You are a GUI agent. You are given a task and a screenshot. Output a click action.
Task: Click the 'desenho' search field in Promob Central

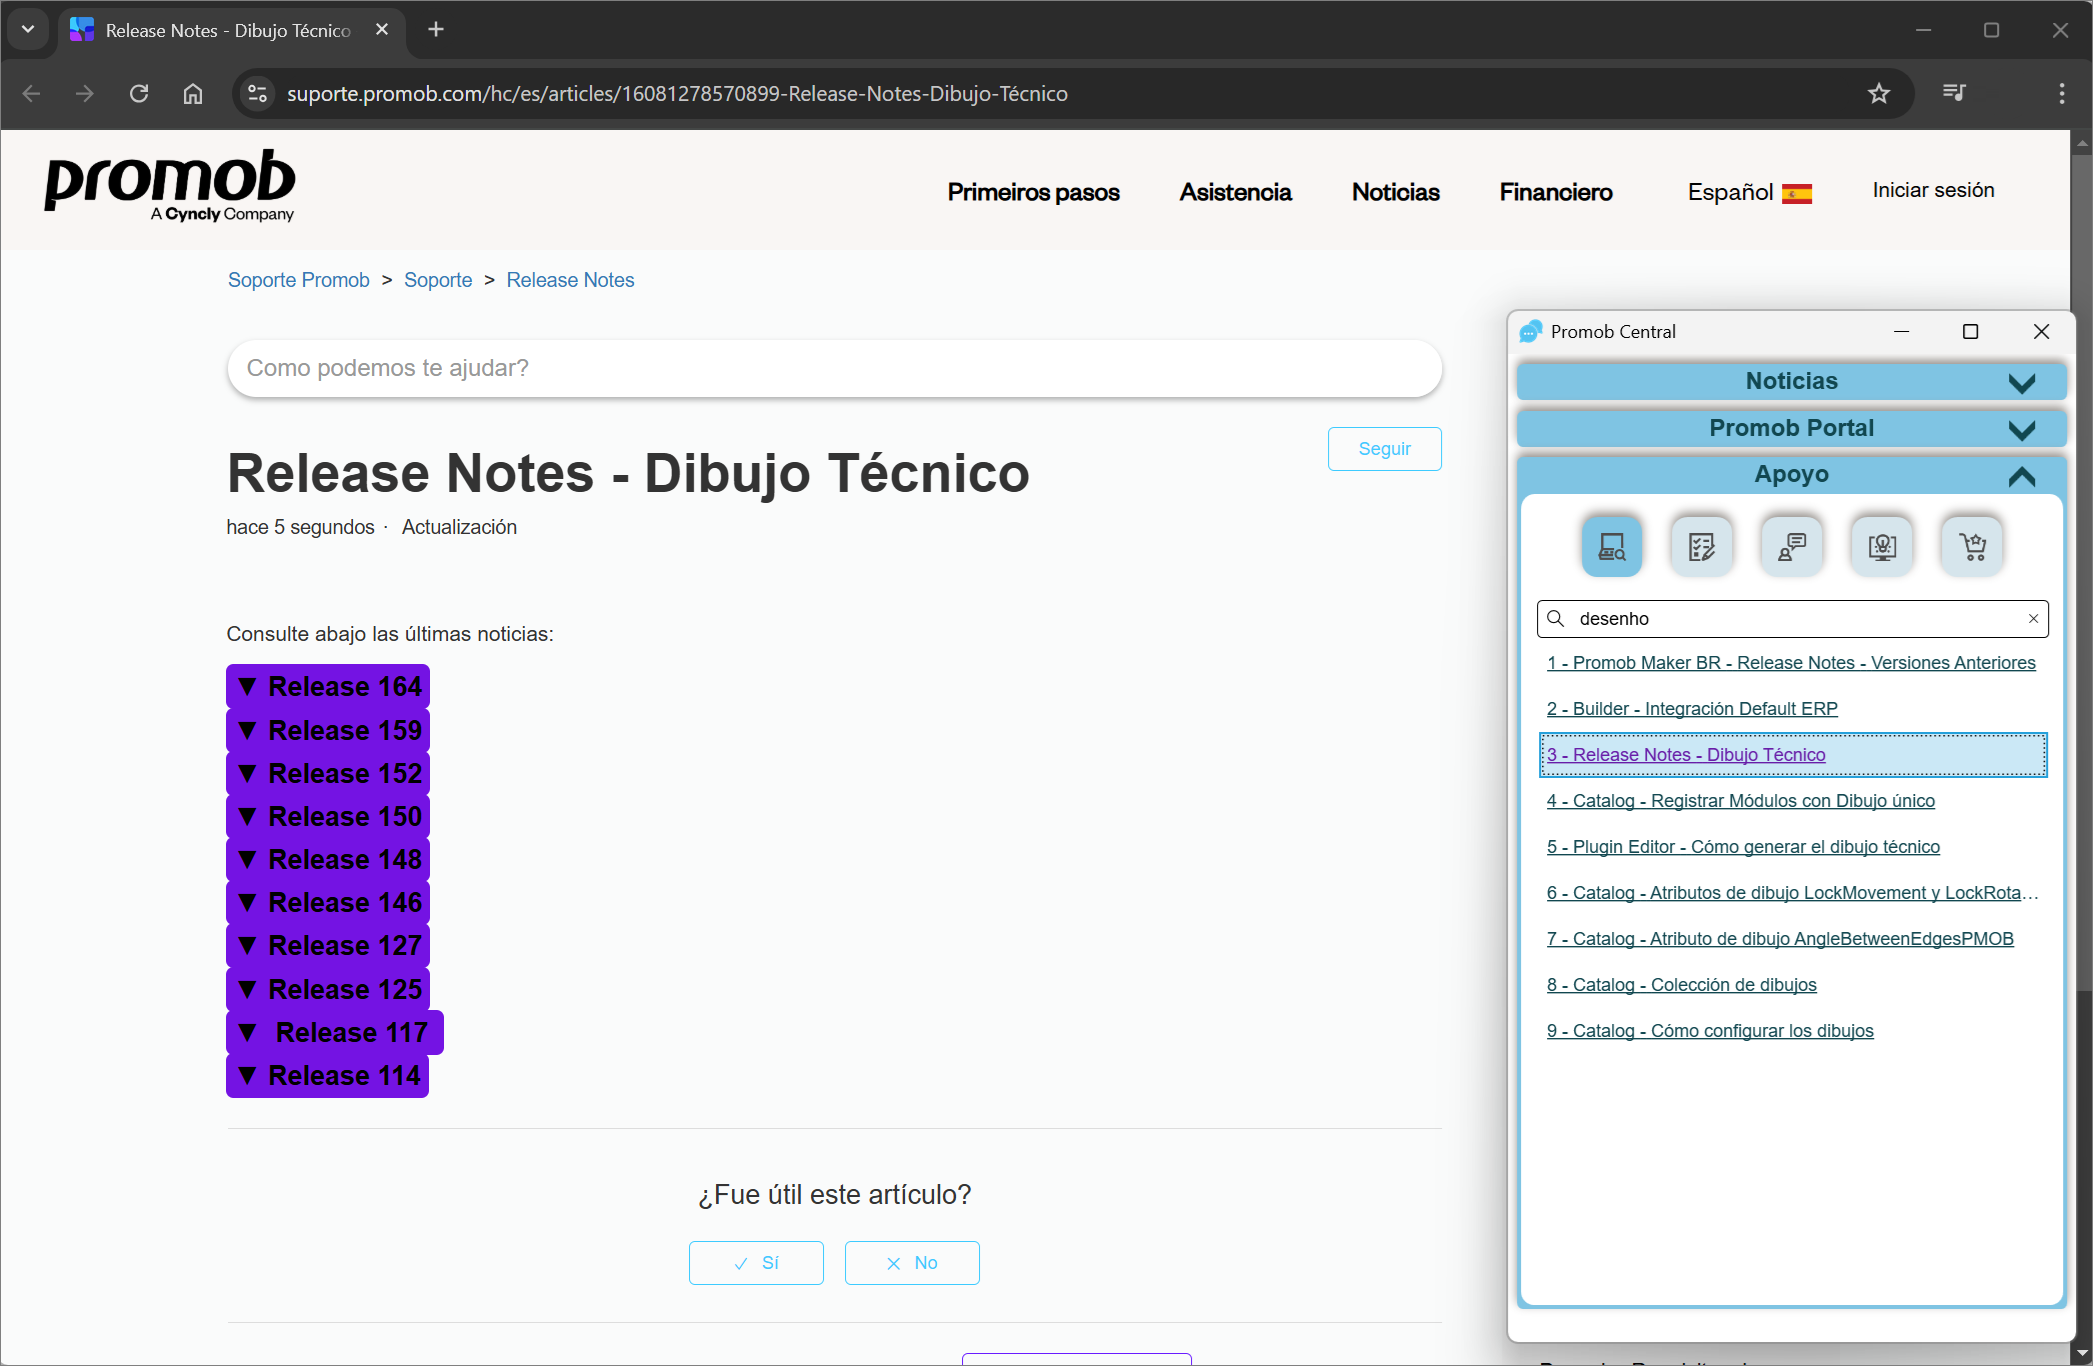tap(1792, 619)
